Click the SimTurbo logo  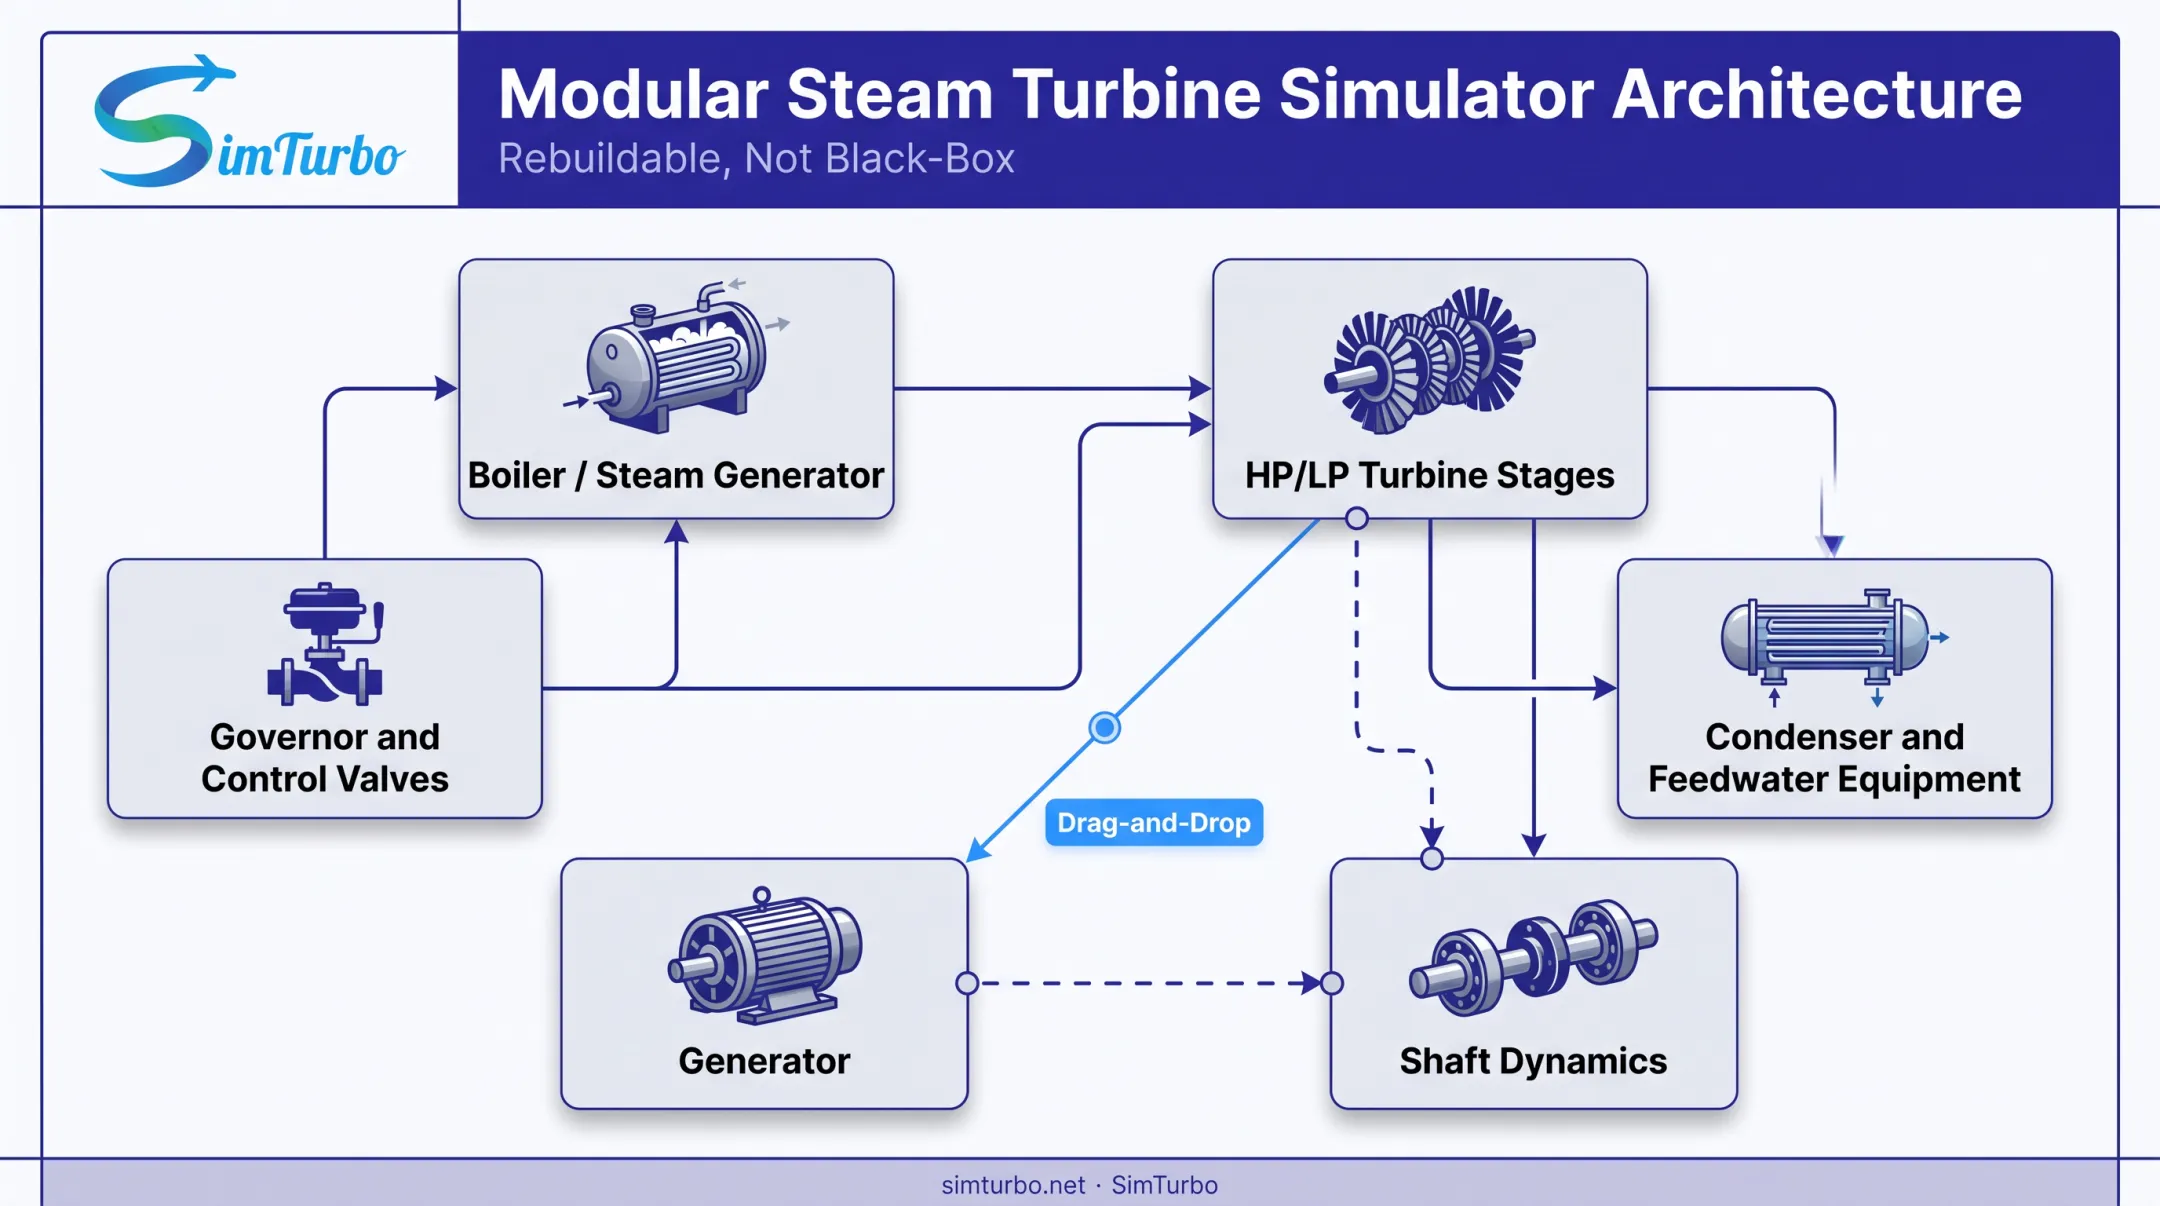249,121
